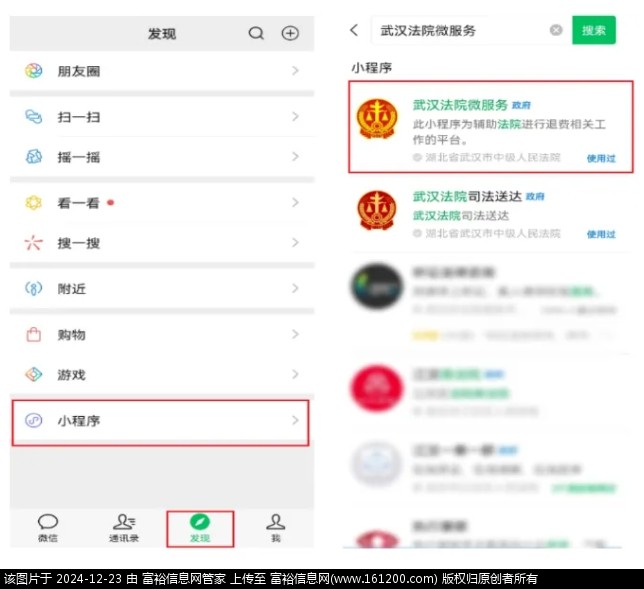Tap the Shopping bag (购物) icon

coord(34,334)
